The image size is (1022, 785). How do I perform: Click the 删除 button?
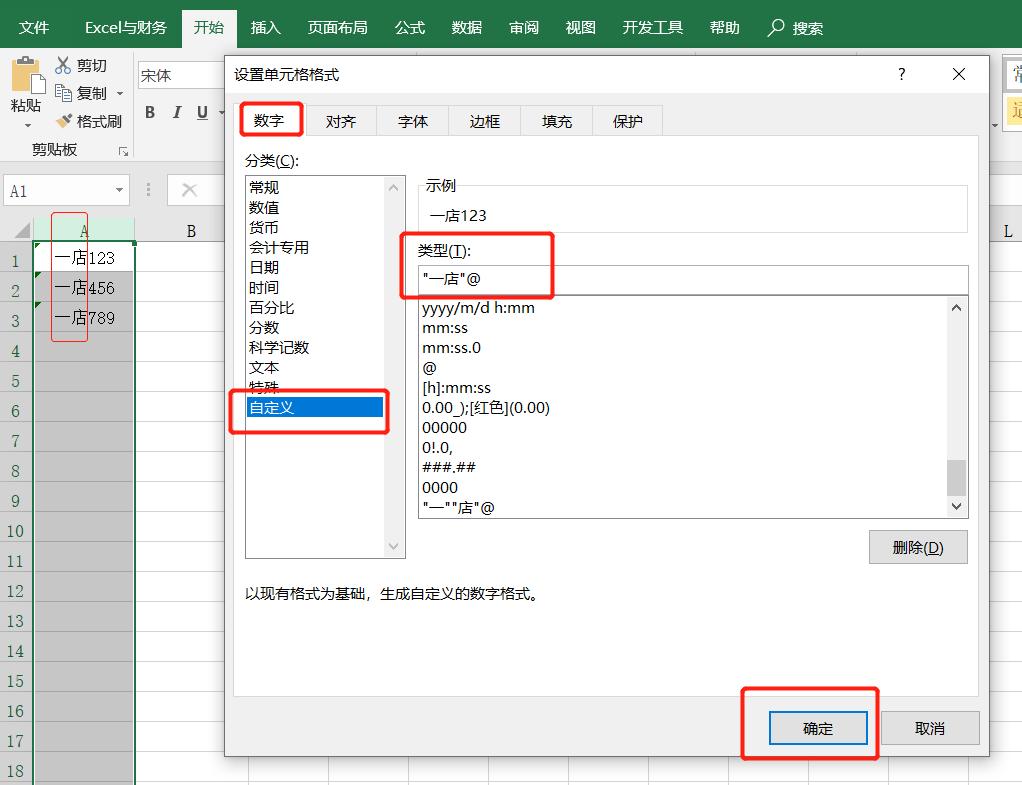point(917,546)
